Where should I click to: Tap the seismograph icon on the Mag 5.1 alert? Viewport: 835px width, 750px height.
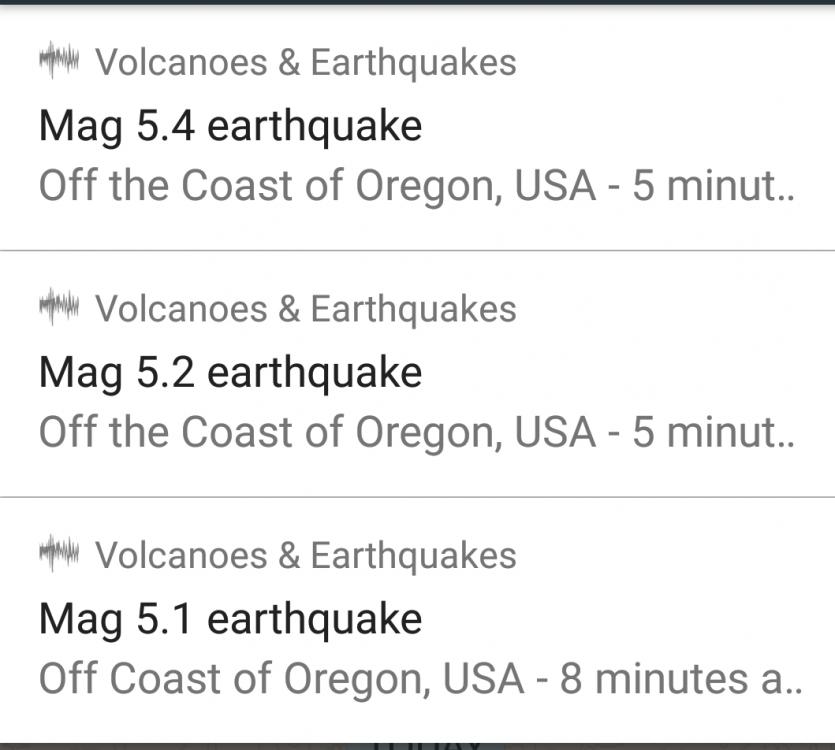pos(58,554)
